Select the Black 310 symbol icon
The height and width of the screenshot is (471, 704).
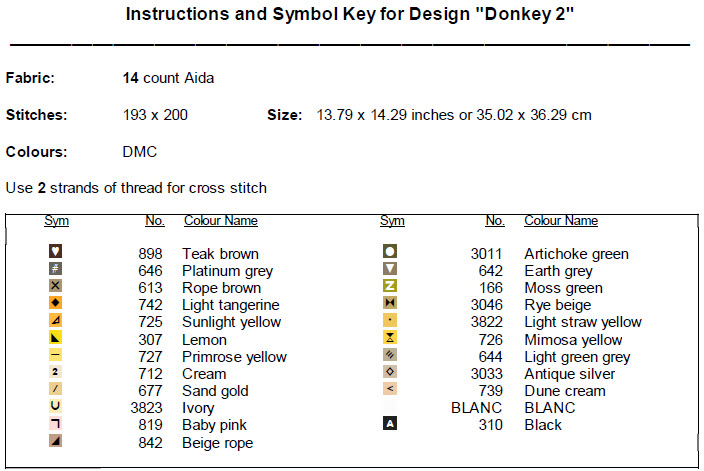click(391, 424)
